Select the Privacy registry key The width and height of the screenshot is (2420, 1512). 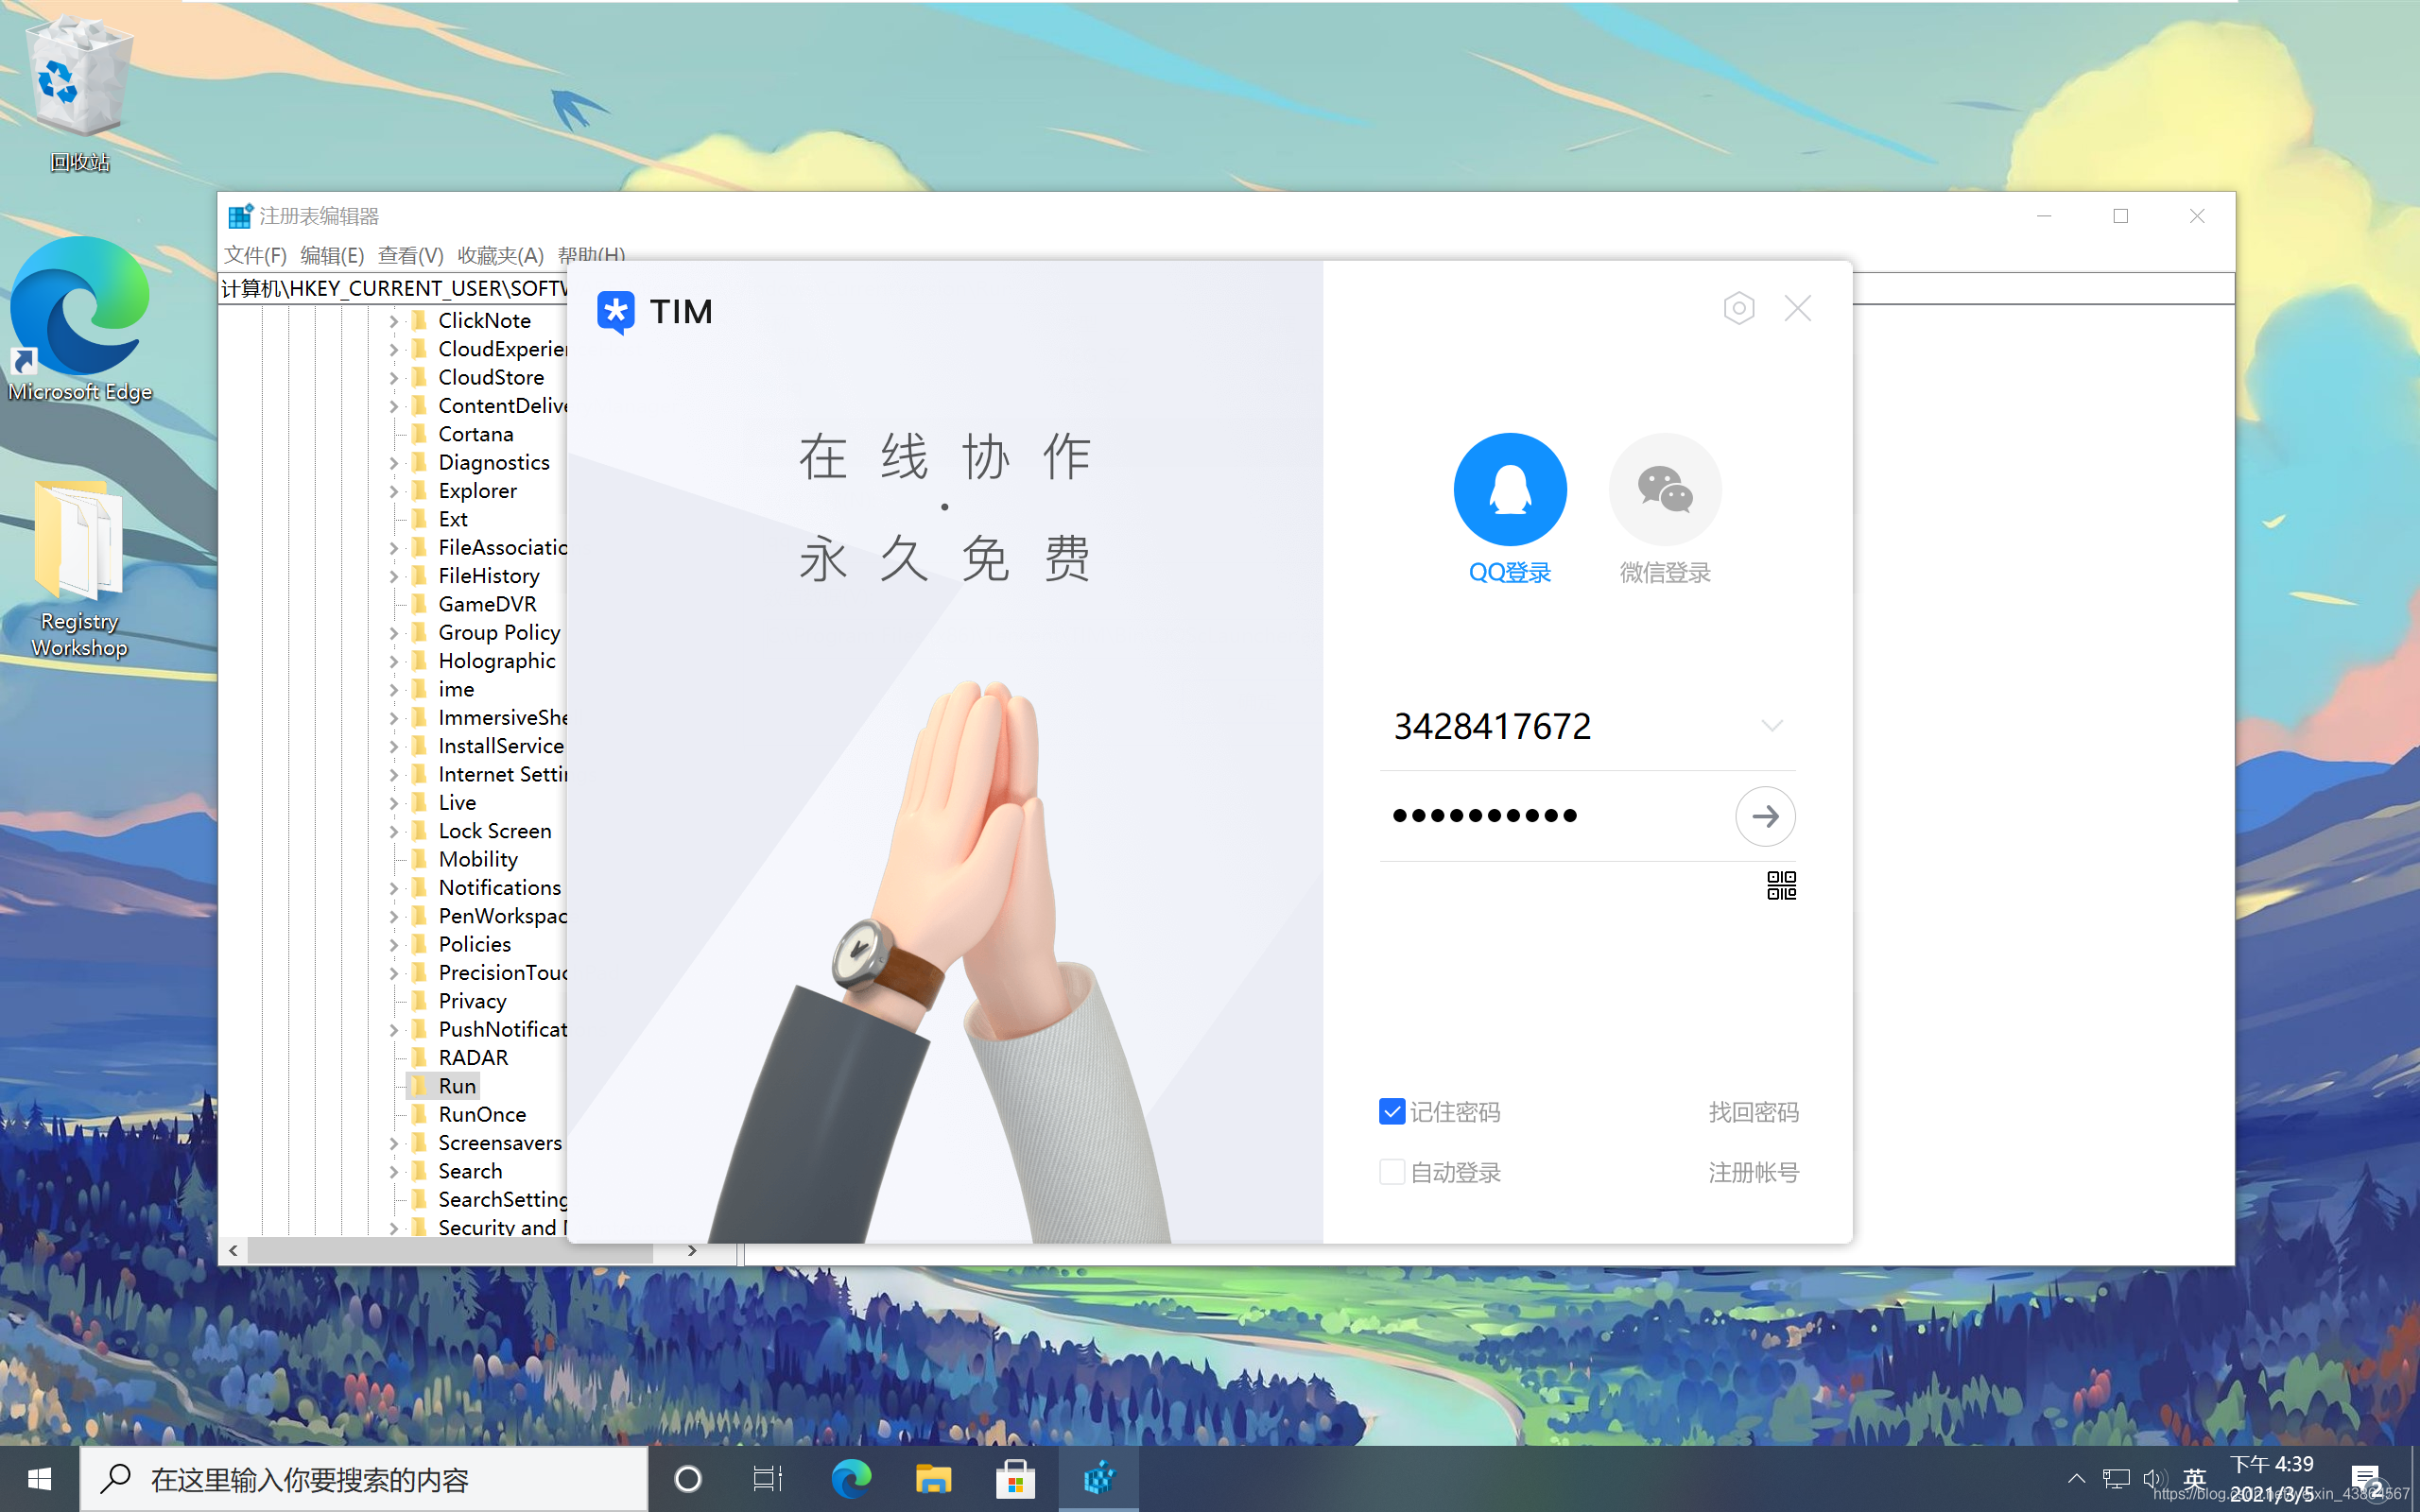472,1001
